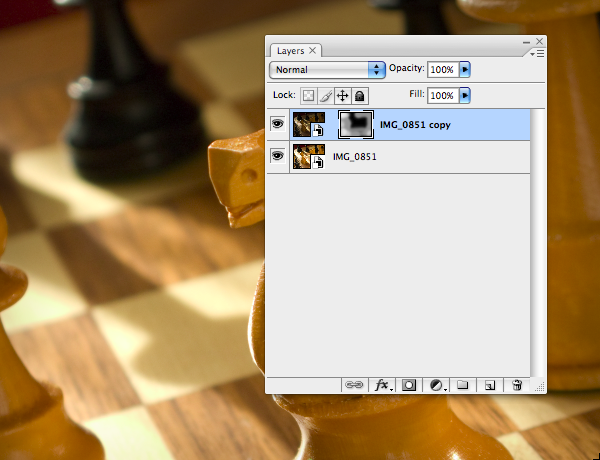Minimize the Layers panel
The image size is (600, 460).
point(527,42)
